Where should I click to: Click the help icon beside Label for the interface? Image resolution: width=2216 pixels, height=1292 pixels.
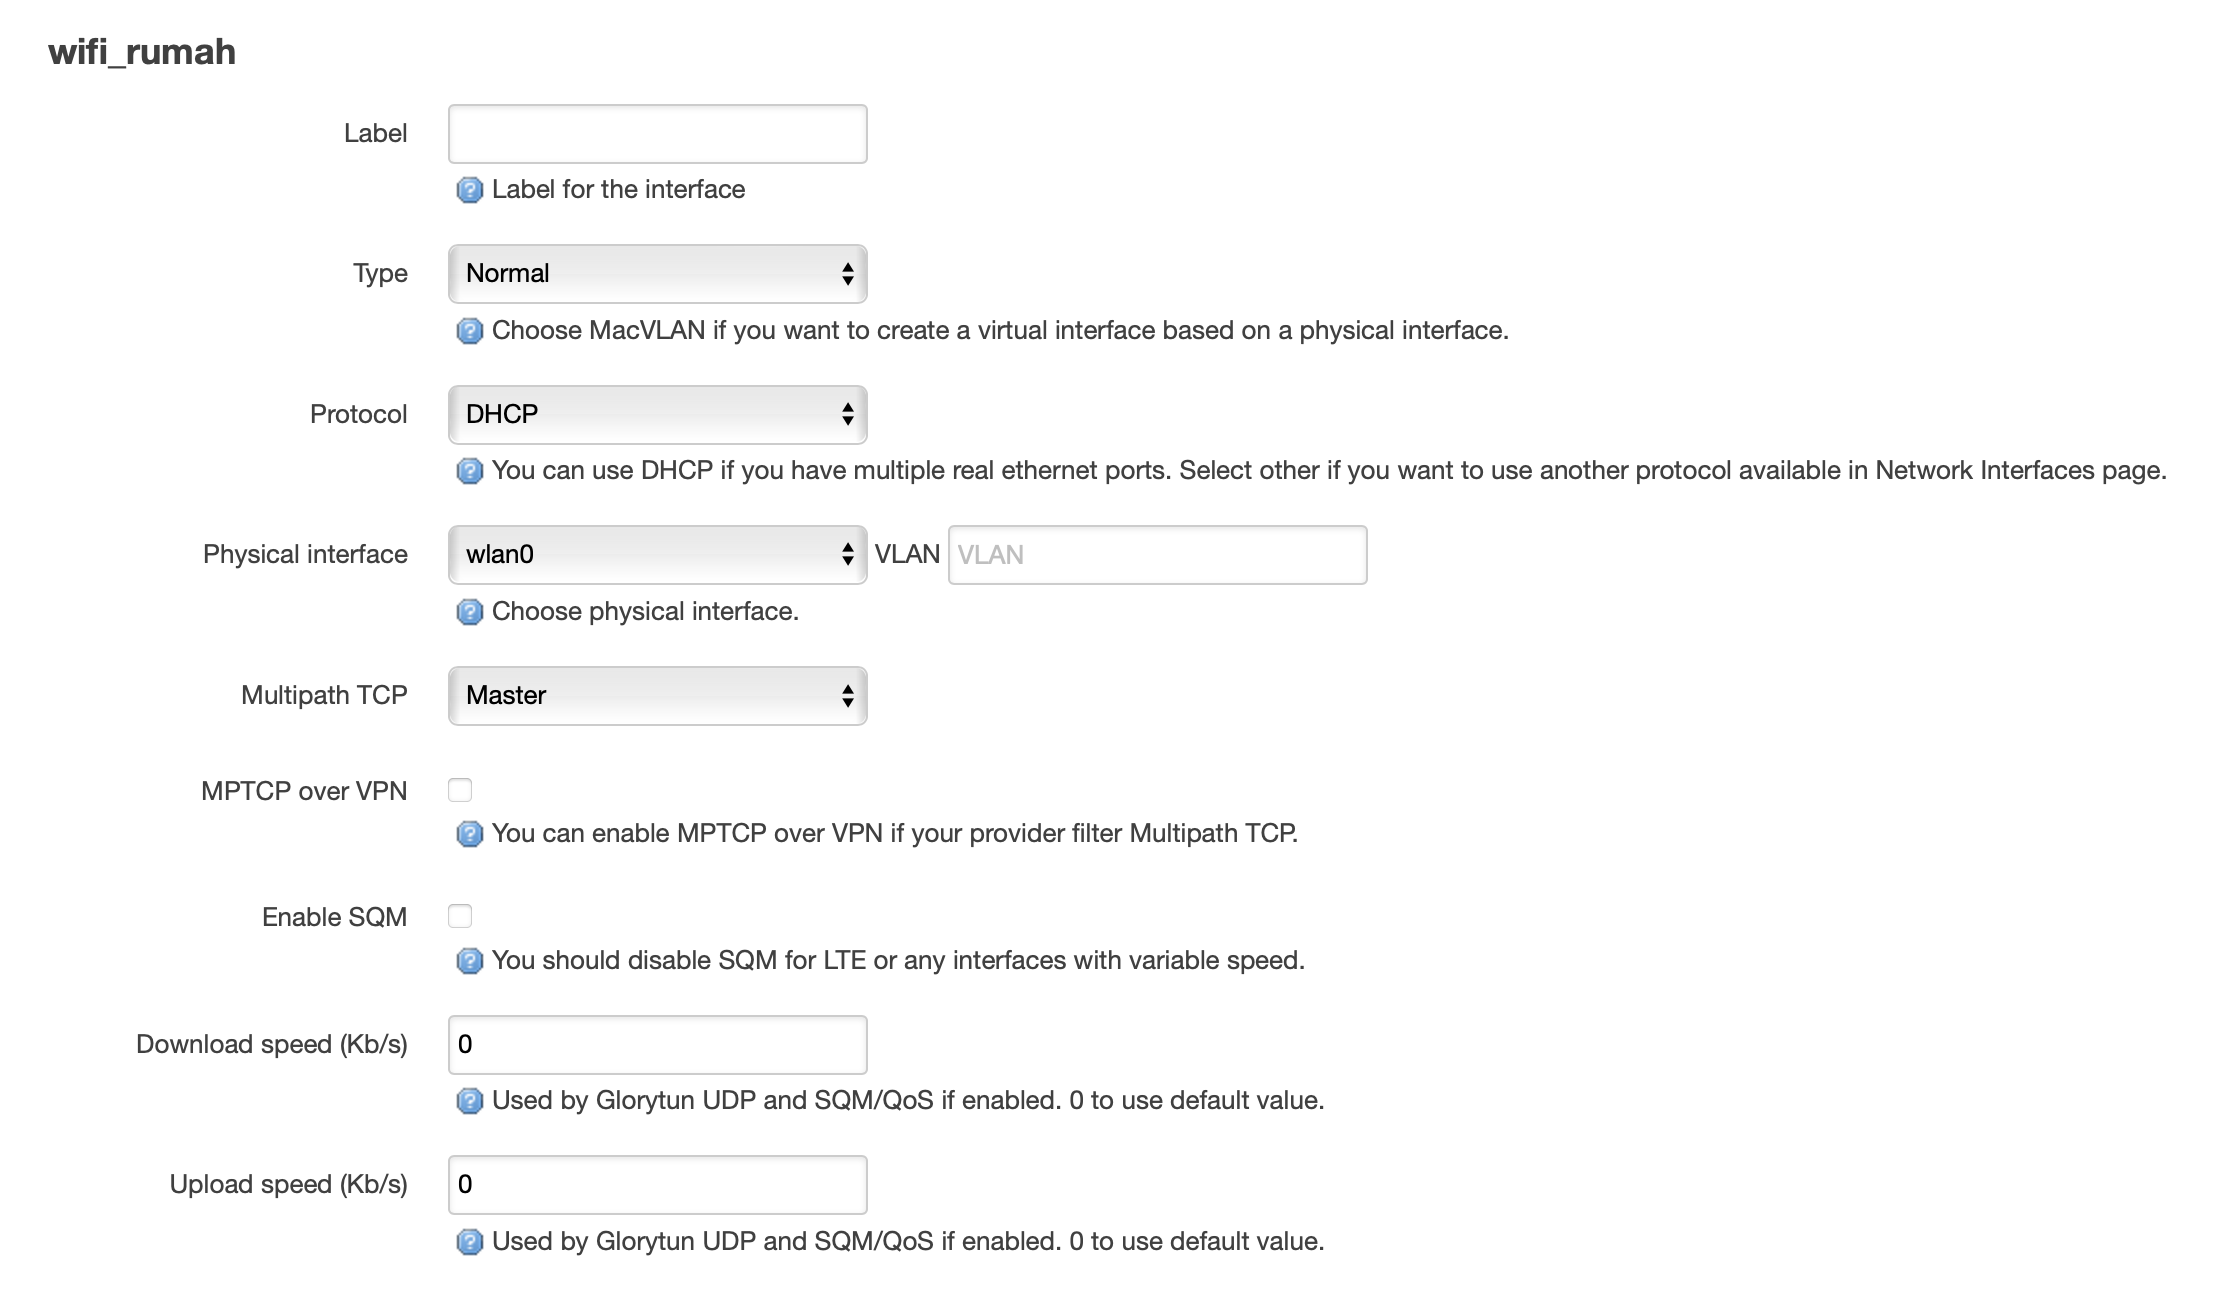coord(469,190)
